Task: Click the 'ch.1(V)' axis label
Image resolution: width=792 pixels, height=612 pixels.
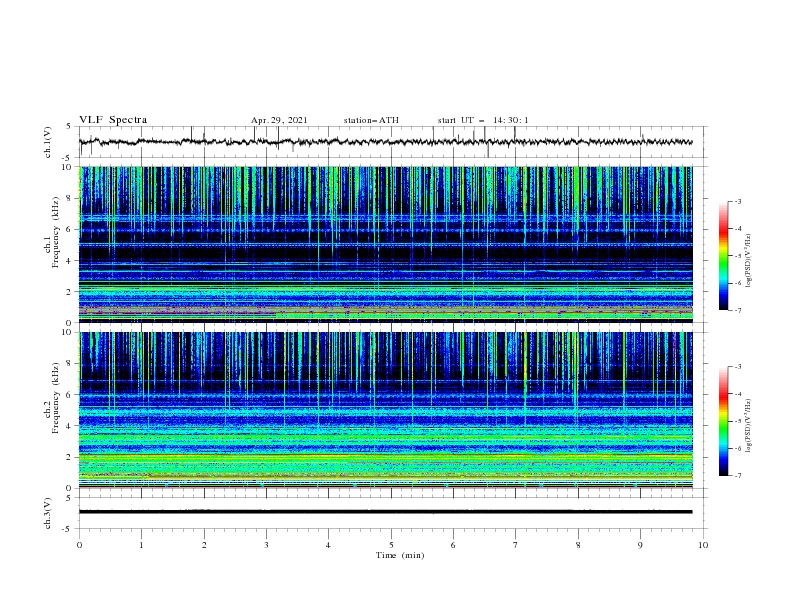Action: (x=48, y=142)
